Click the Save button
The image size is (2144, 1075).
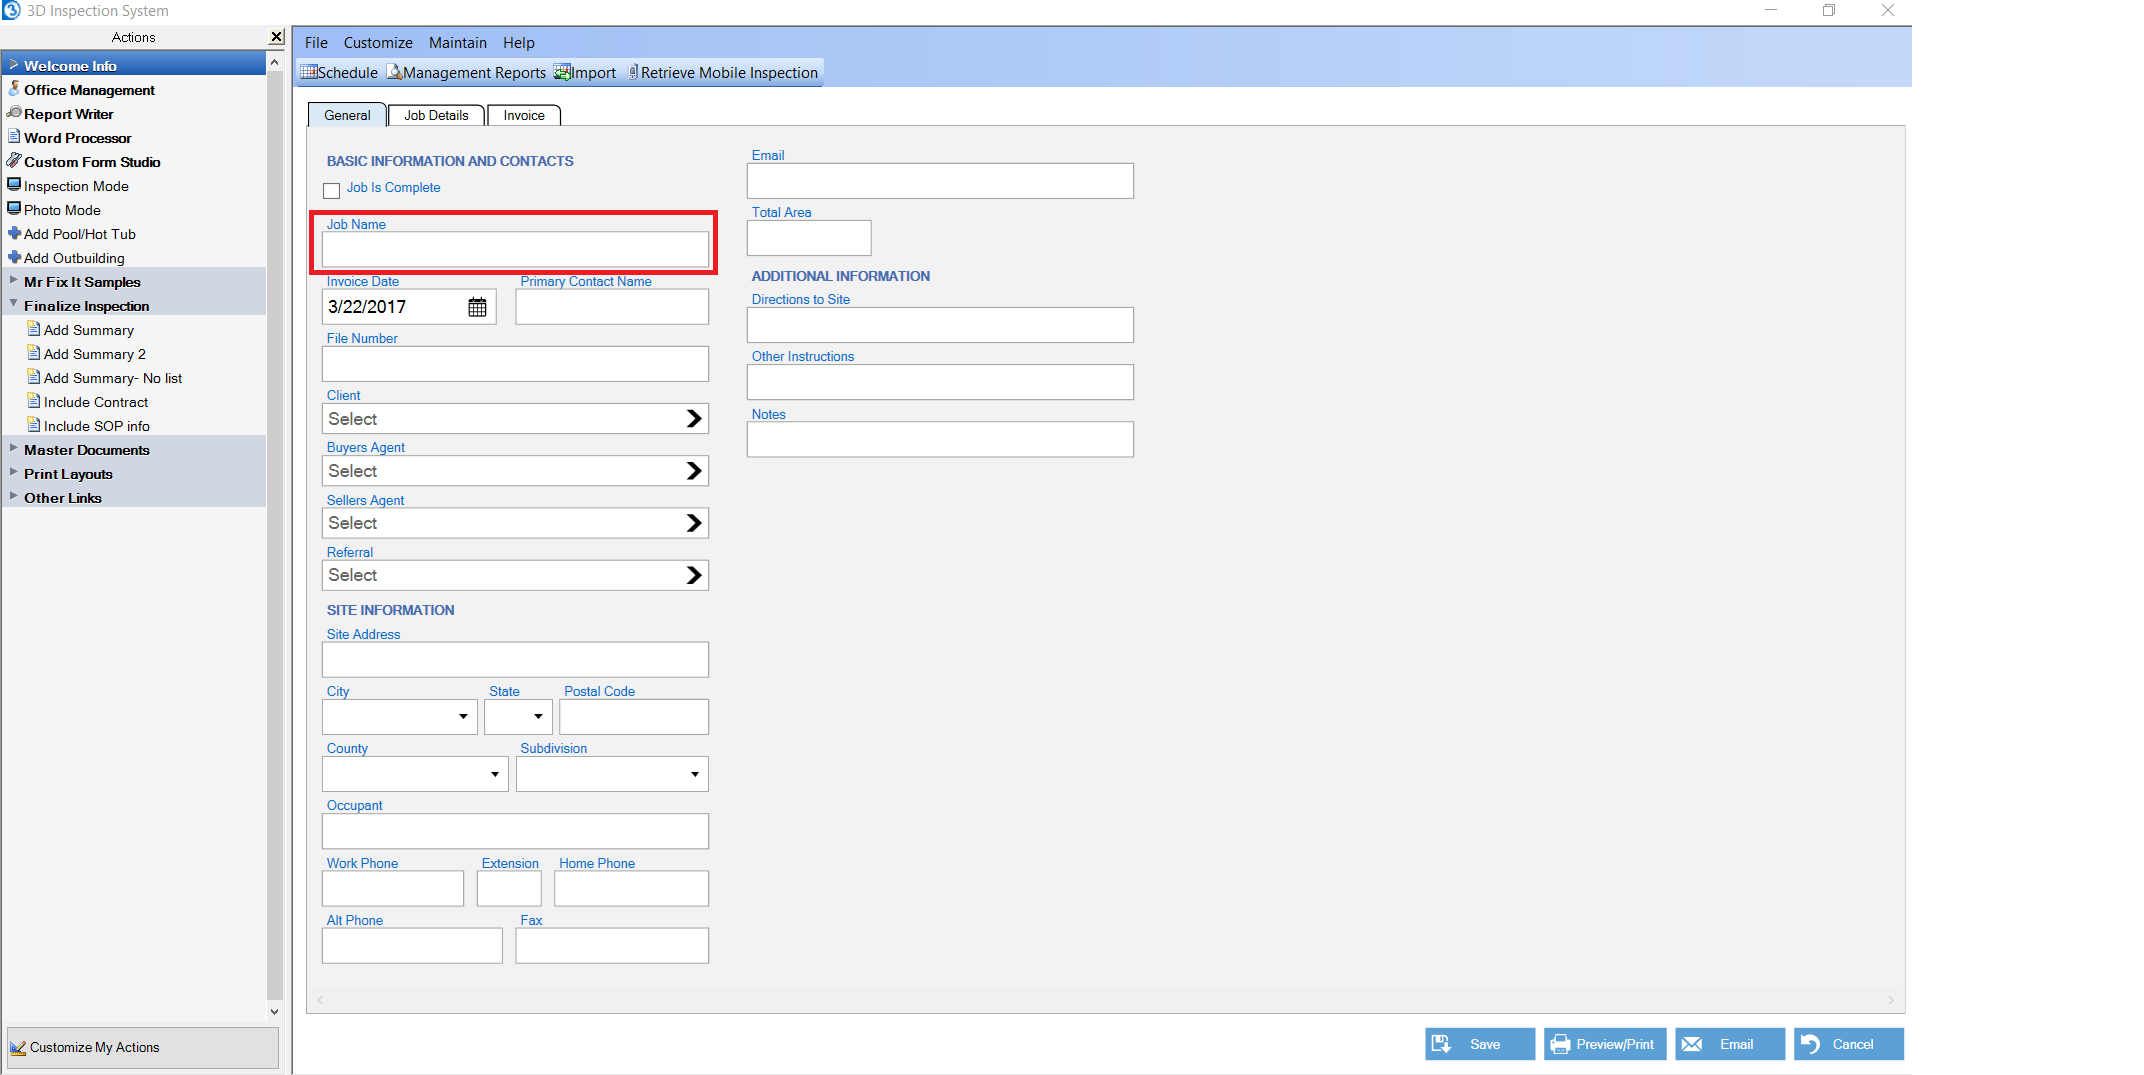[1480, 1044]
